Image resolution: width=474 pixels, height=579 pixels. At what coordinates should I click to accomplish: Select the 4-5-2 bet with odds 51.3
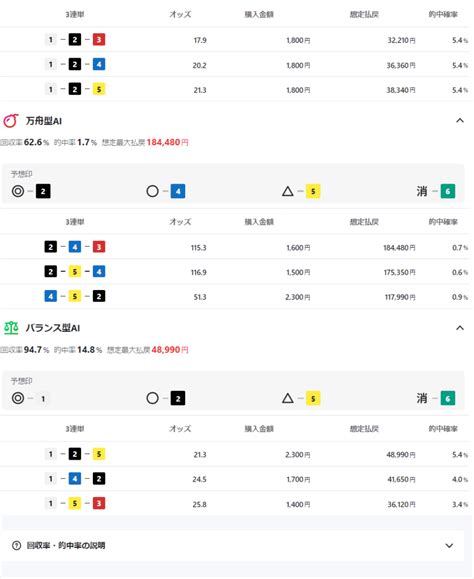click(236, 297)
